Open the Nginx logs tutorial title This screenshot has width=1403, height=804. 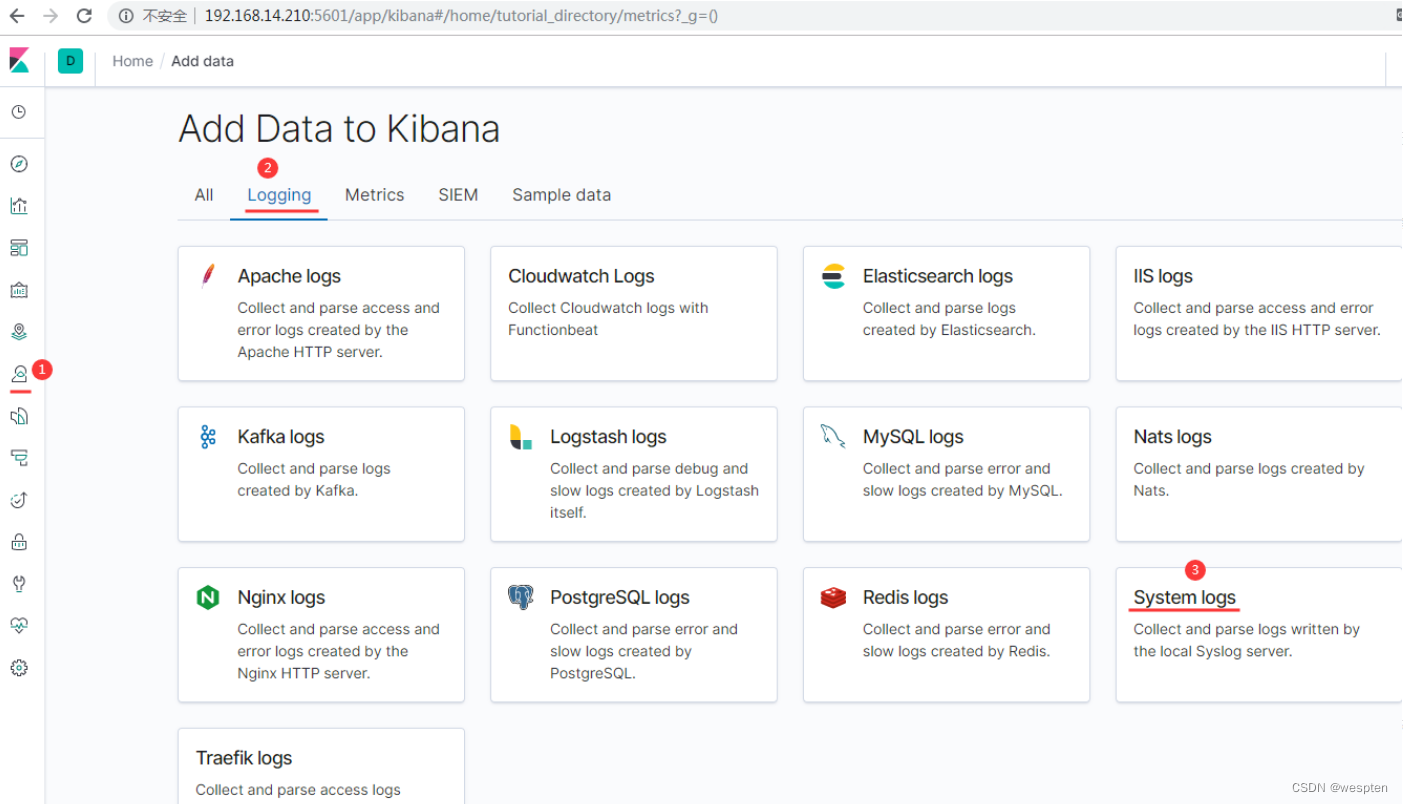[281, 598]
